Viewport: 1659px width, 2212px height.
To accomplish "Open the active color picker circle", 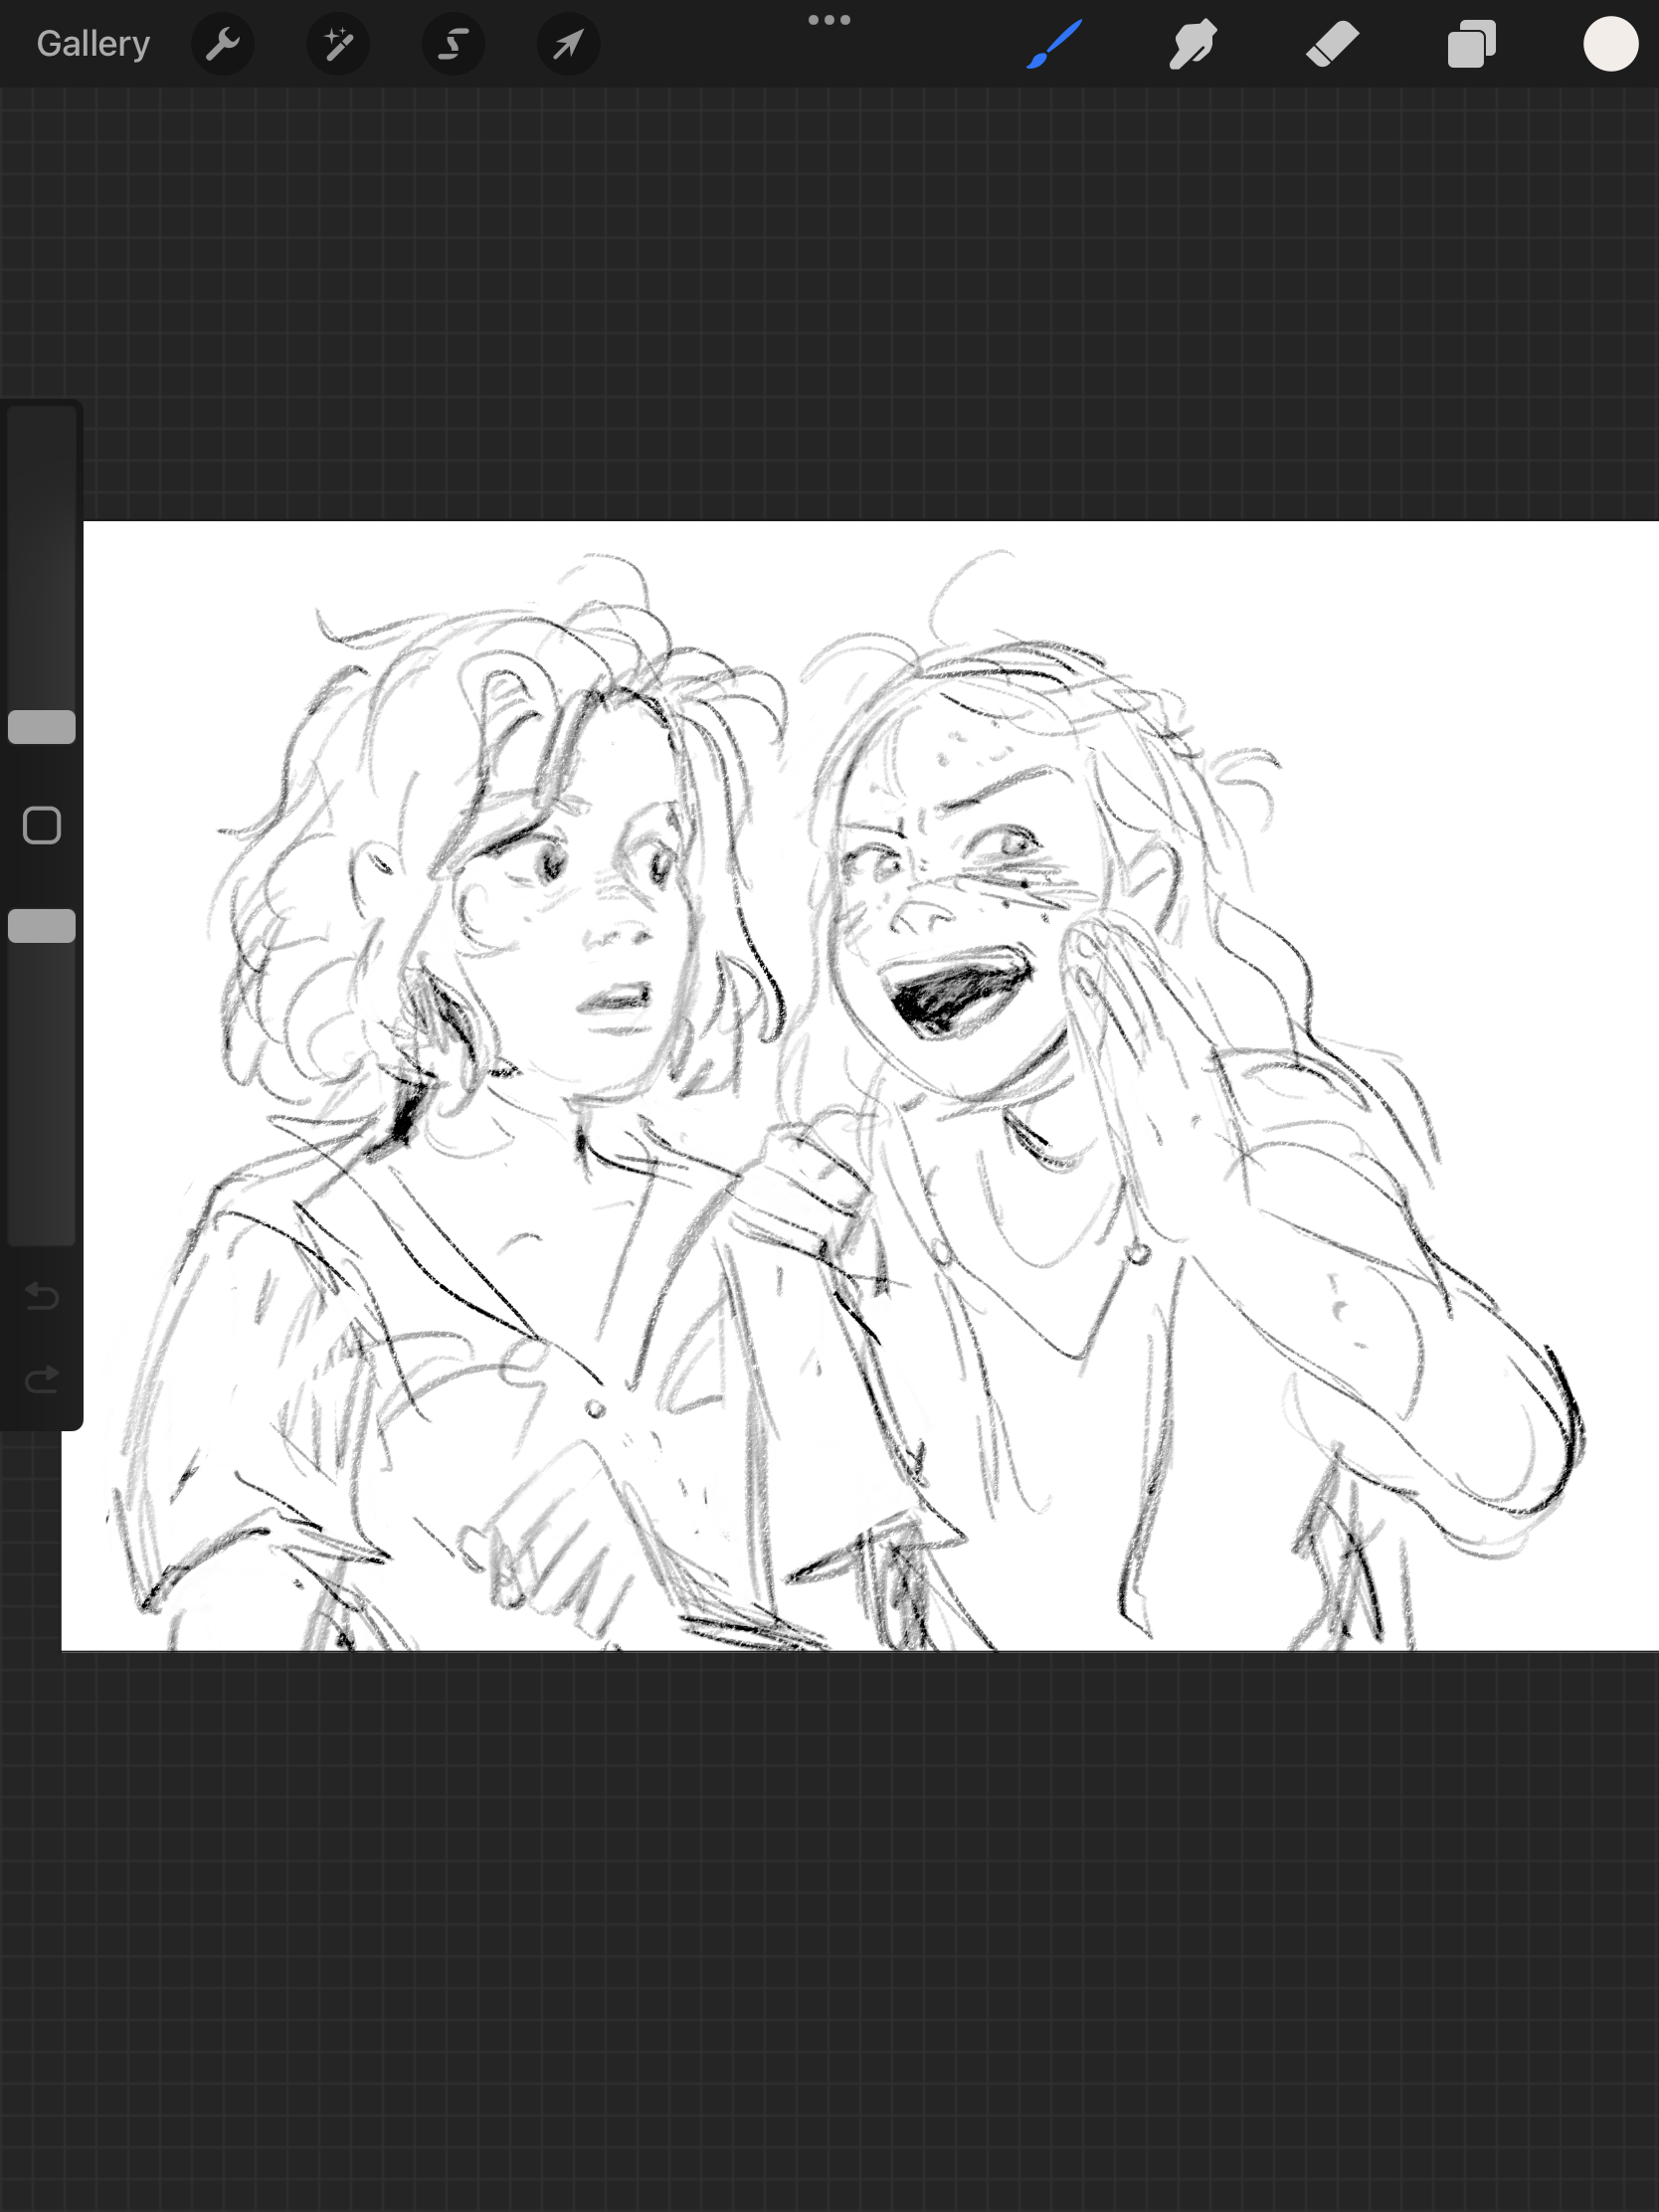I will pos(1610,44).
